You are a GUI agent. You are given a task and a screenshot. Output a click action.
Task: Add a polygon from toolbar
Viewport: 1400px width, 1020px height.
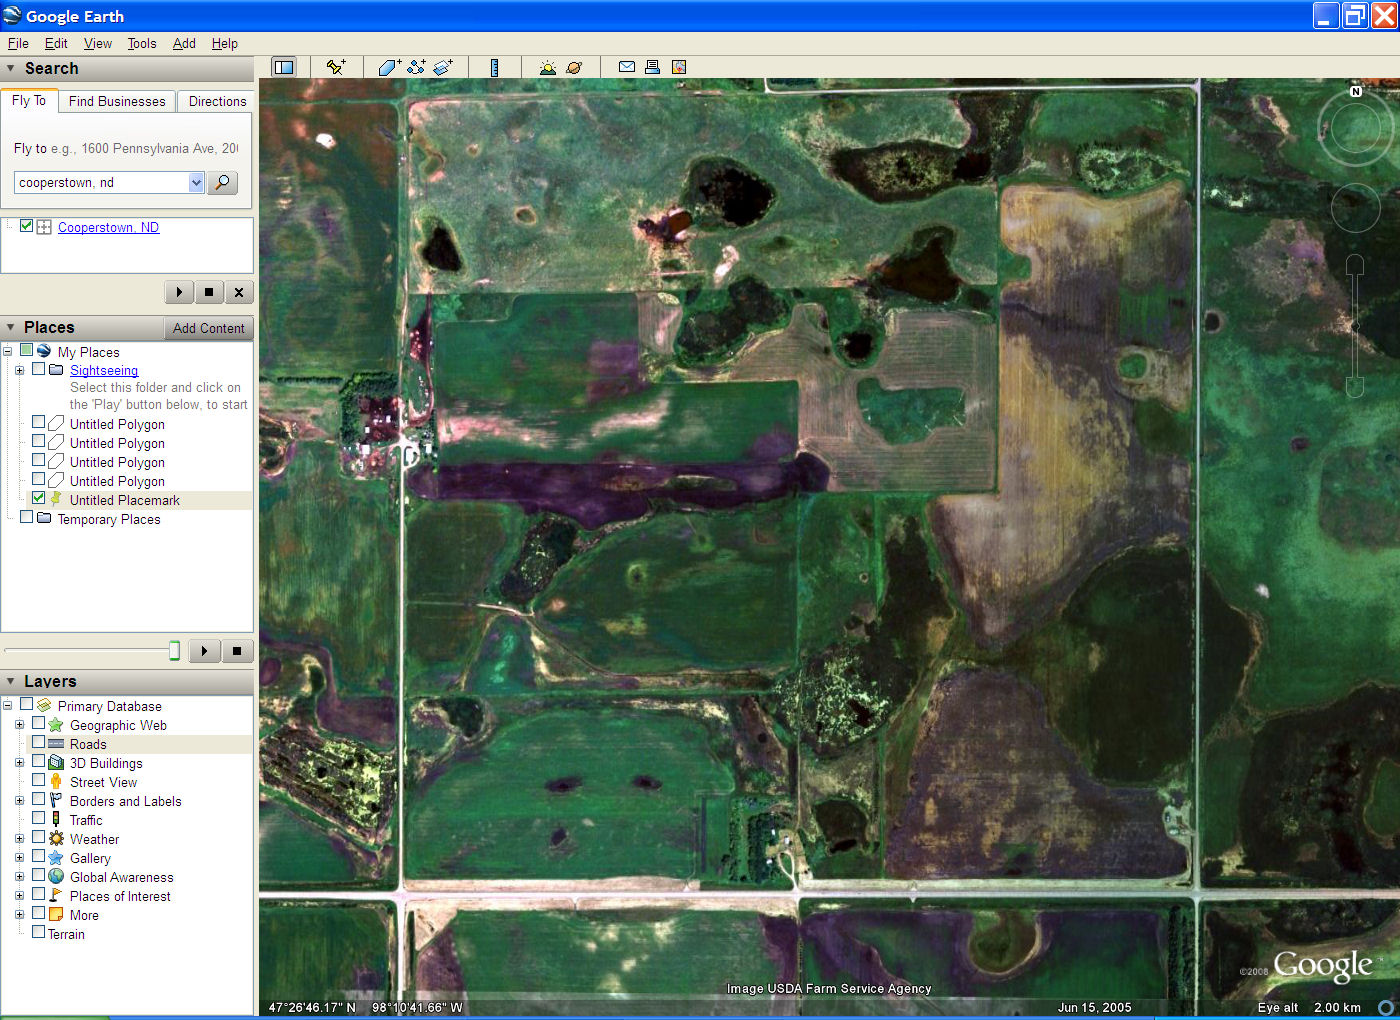[389, 67]
